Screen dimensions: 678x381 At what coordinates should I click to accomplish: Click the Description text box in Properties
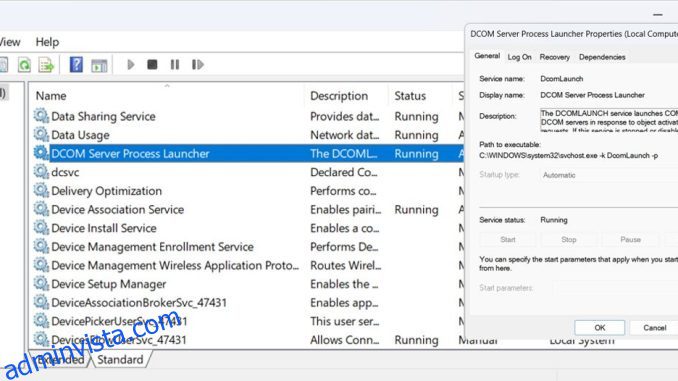(609, 120)
